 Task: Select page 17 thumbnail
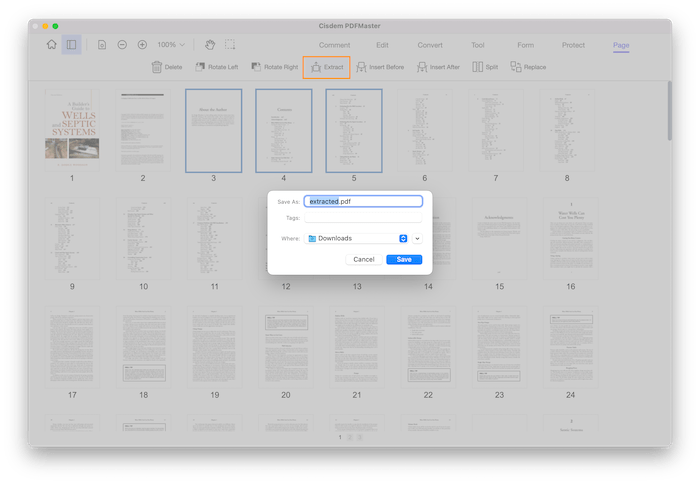pyautogui.click(x=72, y=347)
